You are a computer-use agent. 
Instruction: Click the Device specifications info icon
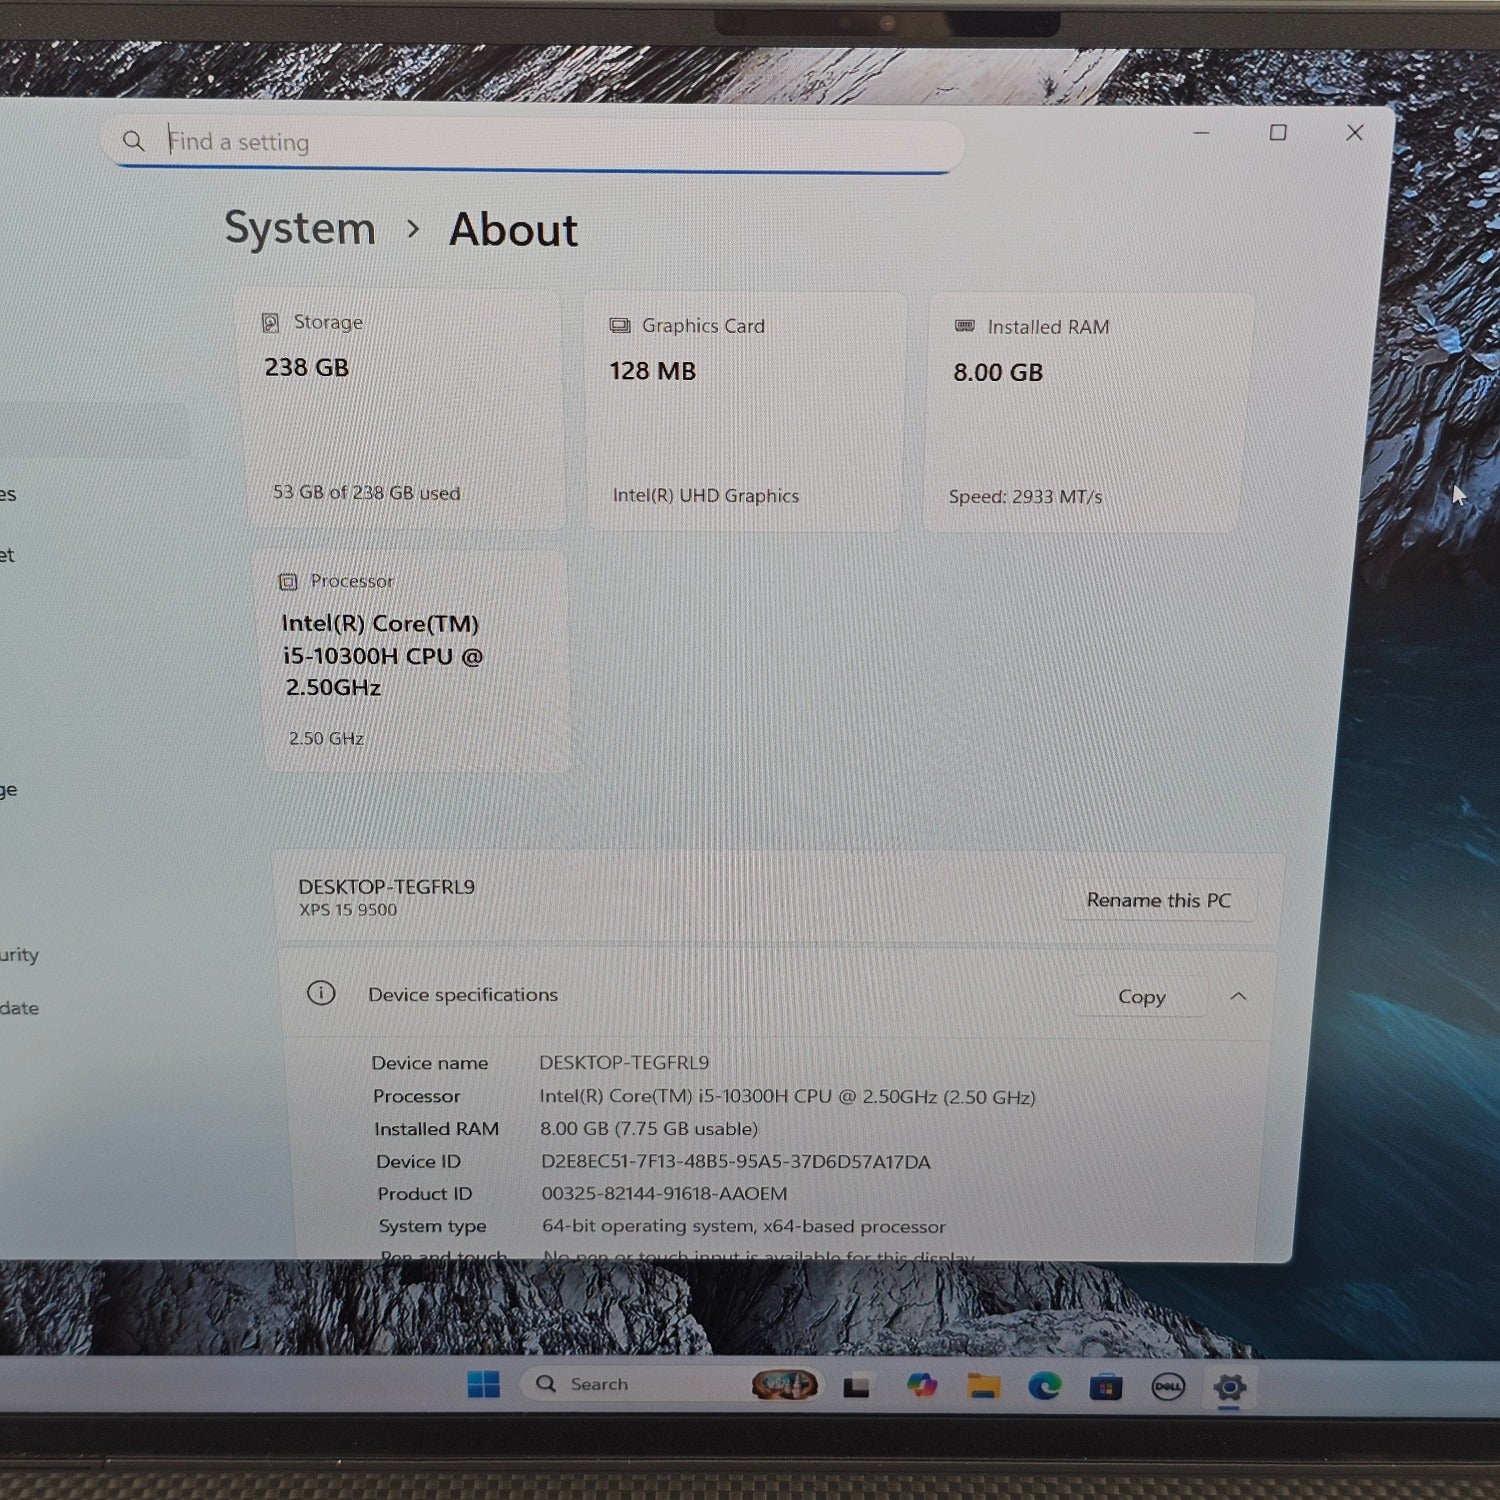321,993
